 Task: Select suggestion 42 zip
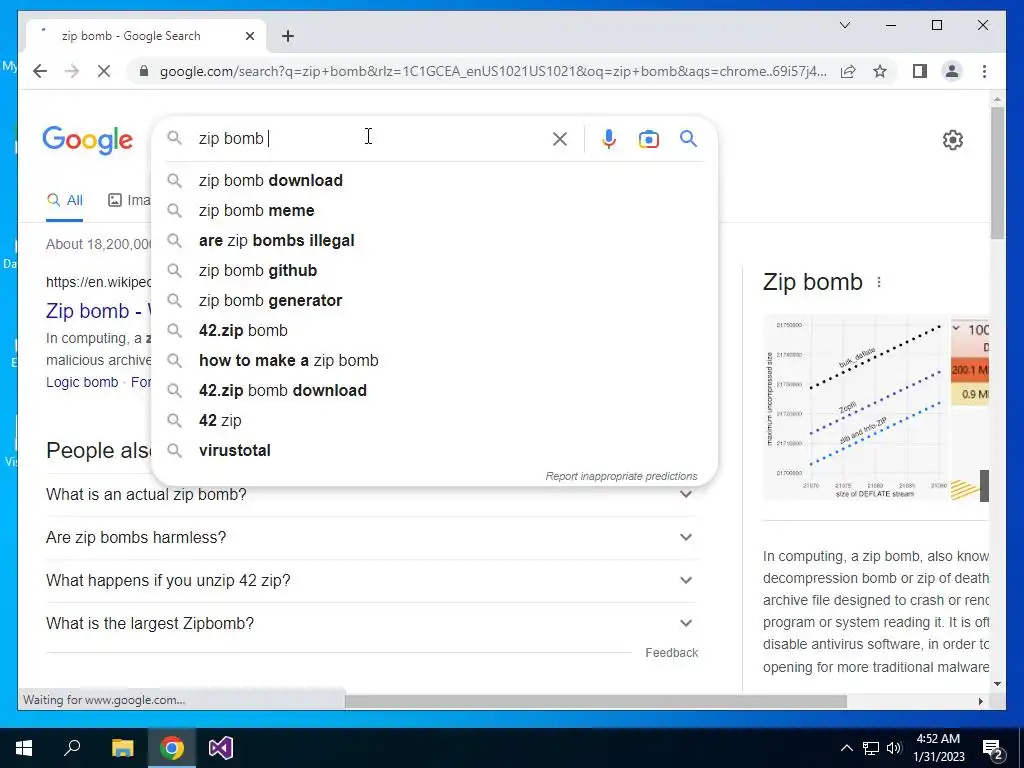pos(434,421)
